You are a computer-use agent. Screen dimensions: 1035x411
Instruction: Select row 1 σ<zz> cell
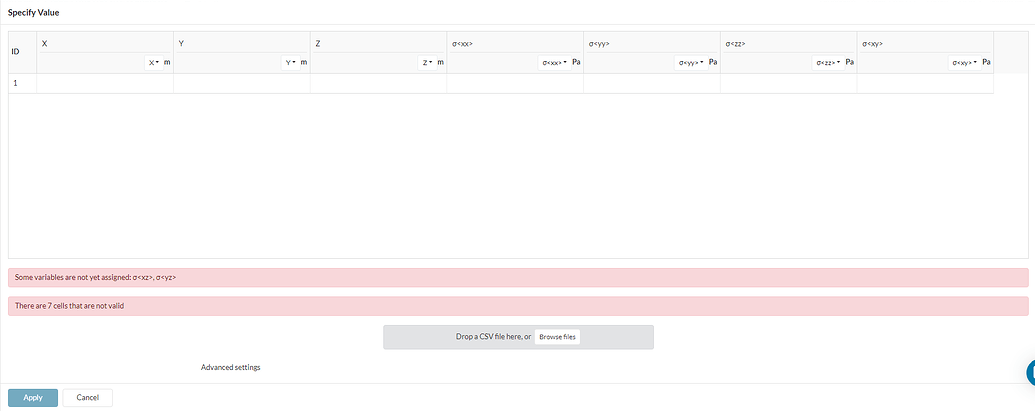click(x=788, y=84)
